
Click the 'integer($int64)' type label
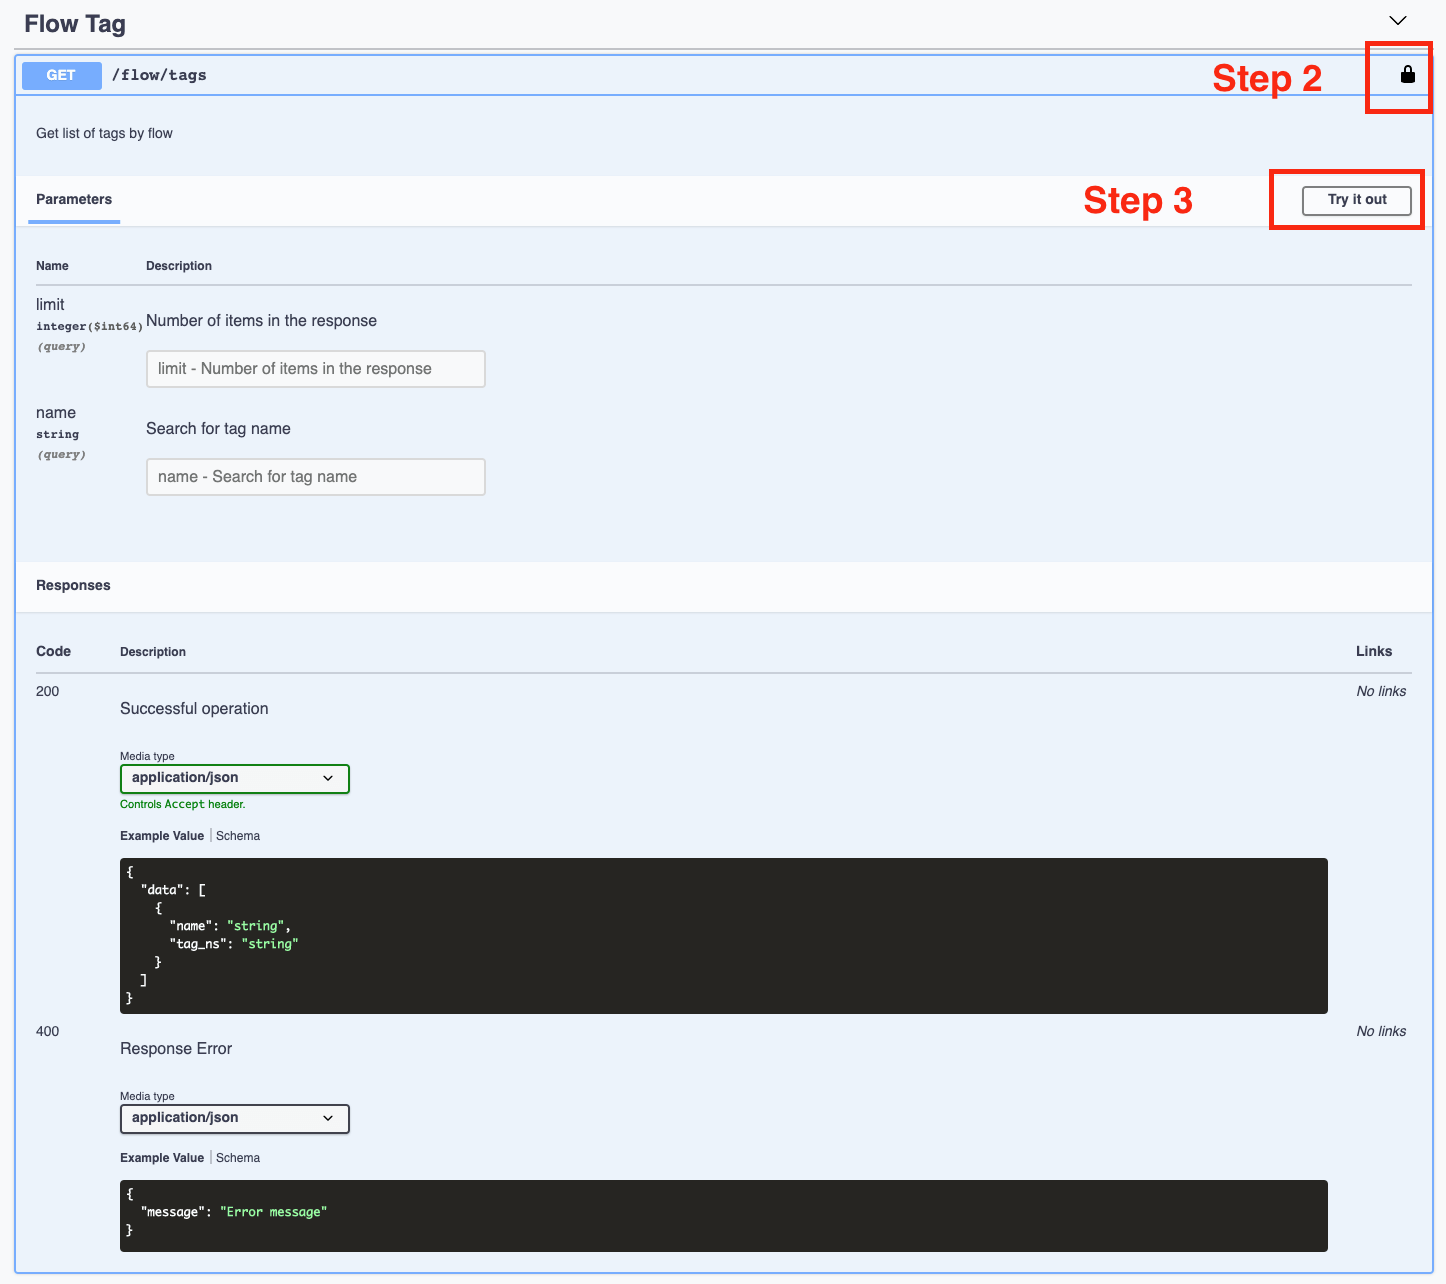click(89, 327)
